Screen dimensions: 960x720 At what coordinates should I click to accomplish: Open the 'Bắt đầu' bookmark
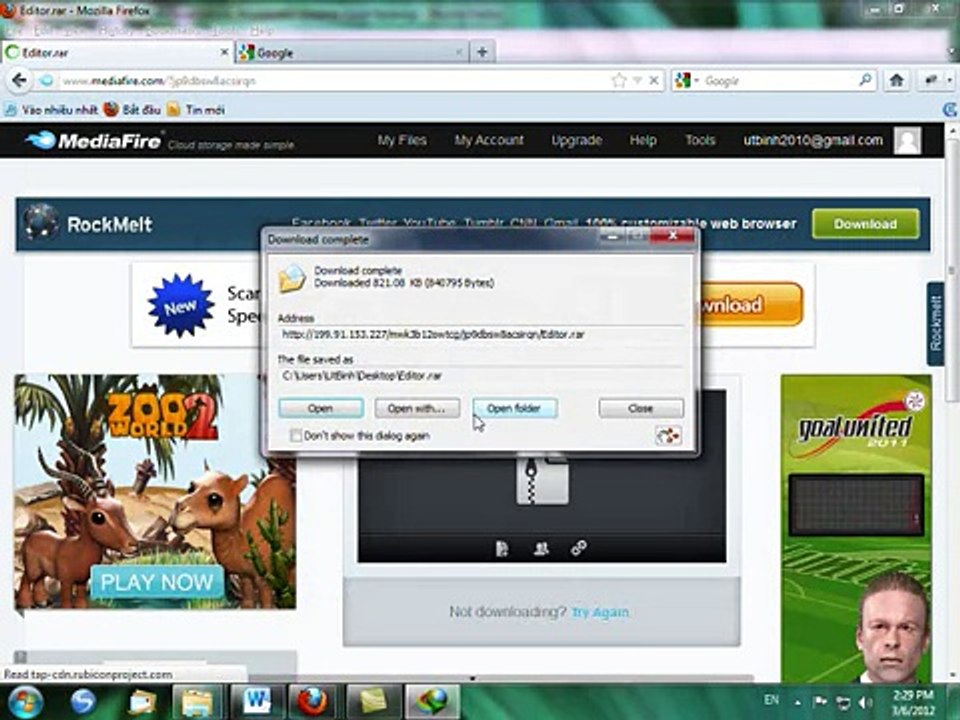pyautogui.click(x=132, y=110)
